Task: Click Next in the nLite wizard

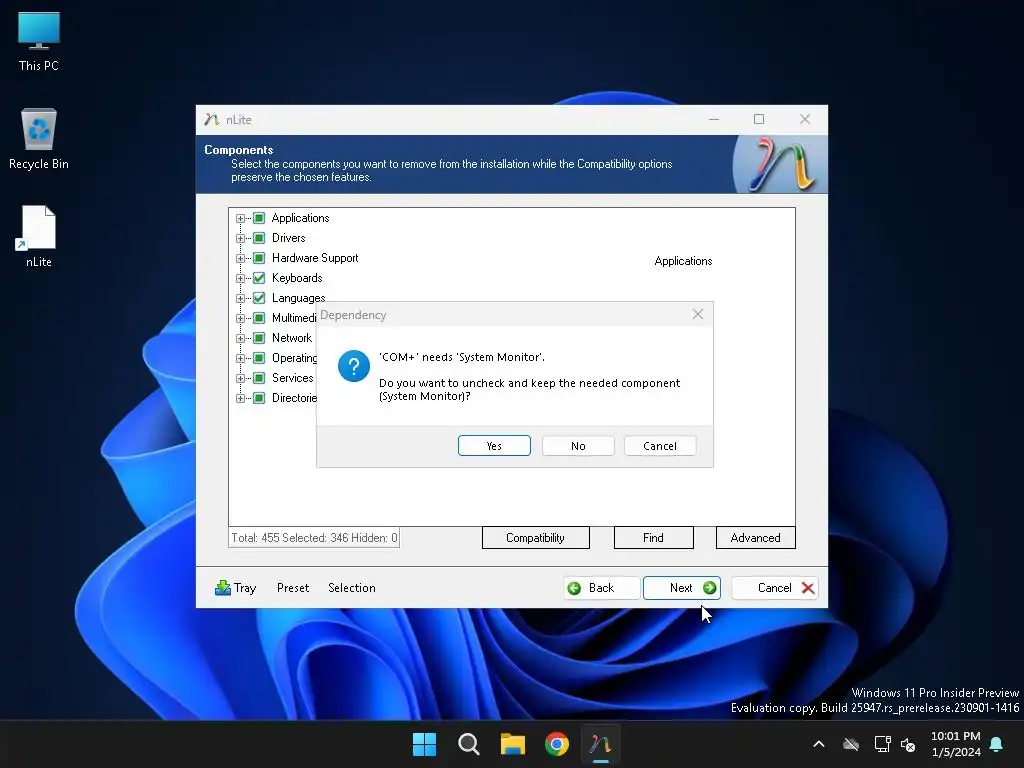Action: point(682,588)
